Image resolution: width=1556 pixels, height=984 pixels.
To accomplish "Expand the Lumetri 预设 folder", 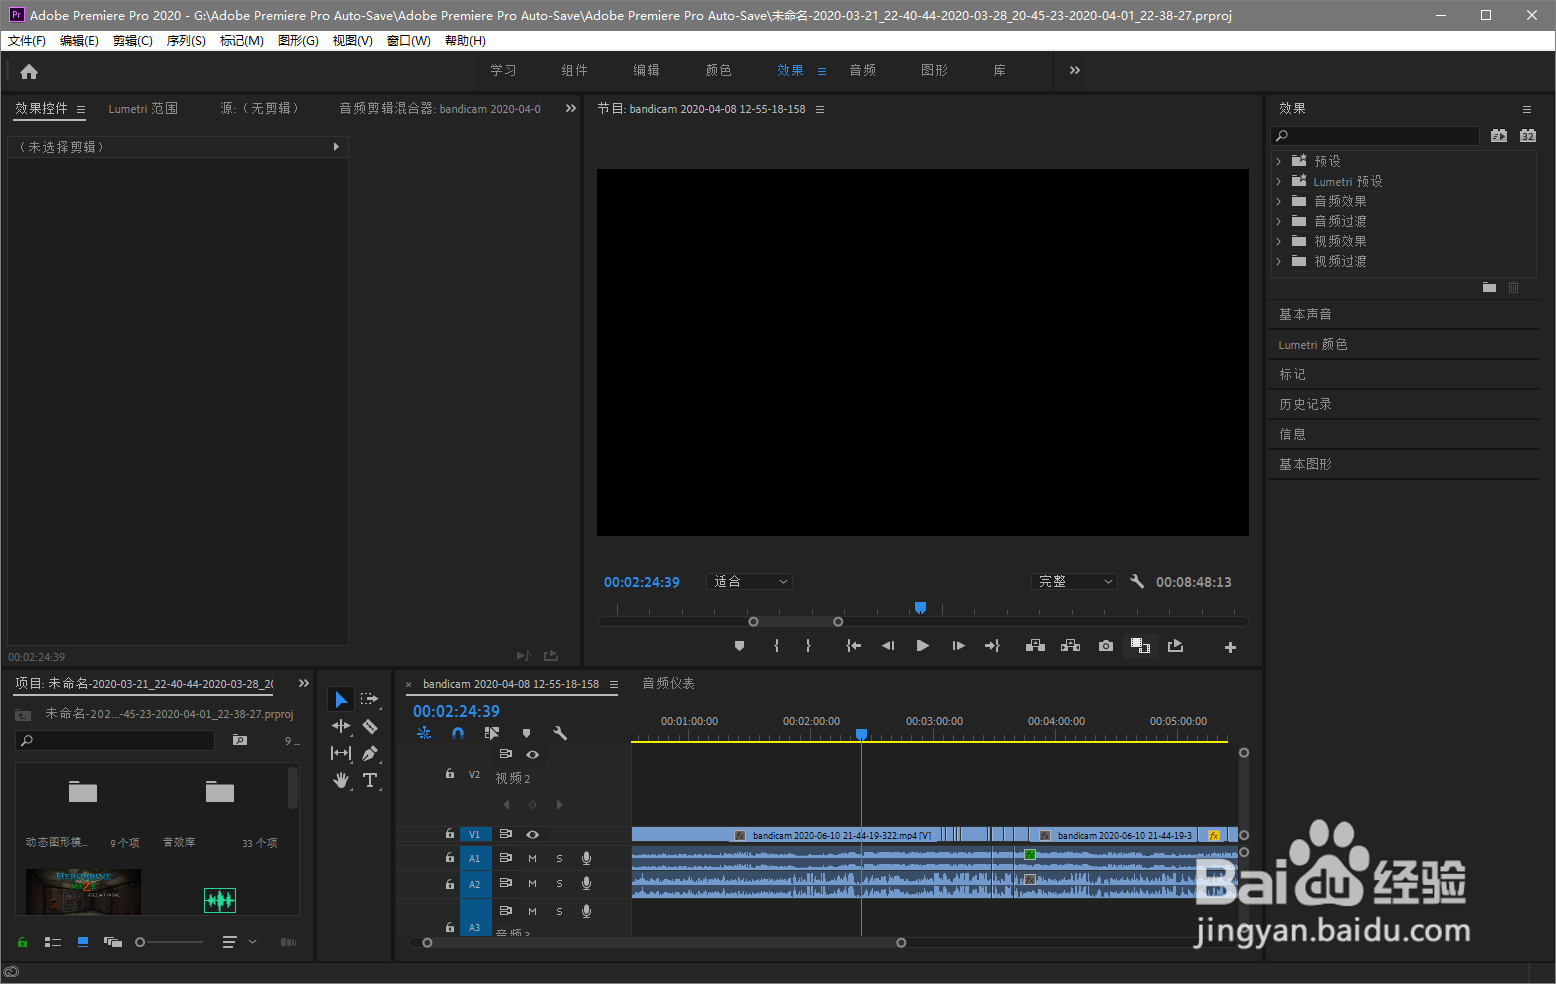I will [x=1278, y=181].
